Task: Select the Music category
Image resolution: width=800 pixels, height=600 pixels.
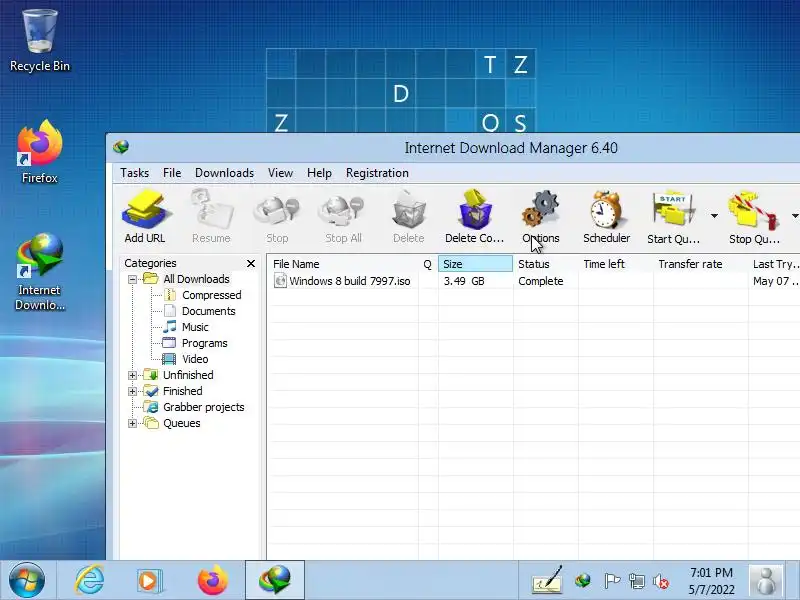Action: coord(195,327)
